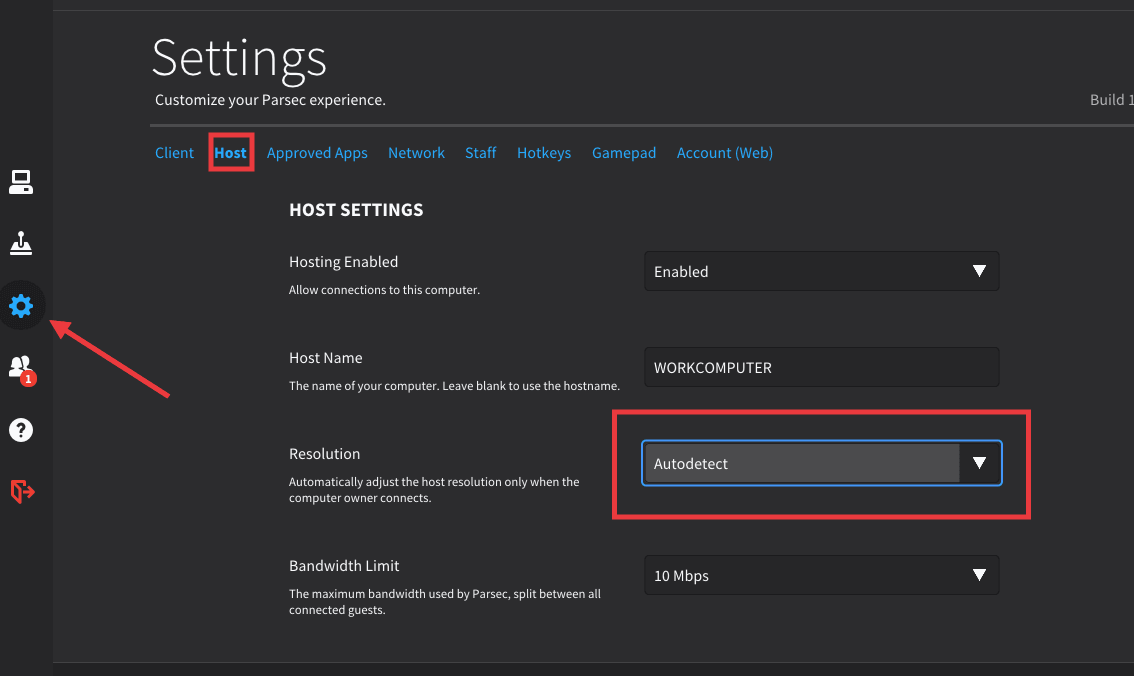The width and height of the screenshot is (1134, 676).
Task: Click the Host Name WORKCOMPUTER field
Action: 821,368
